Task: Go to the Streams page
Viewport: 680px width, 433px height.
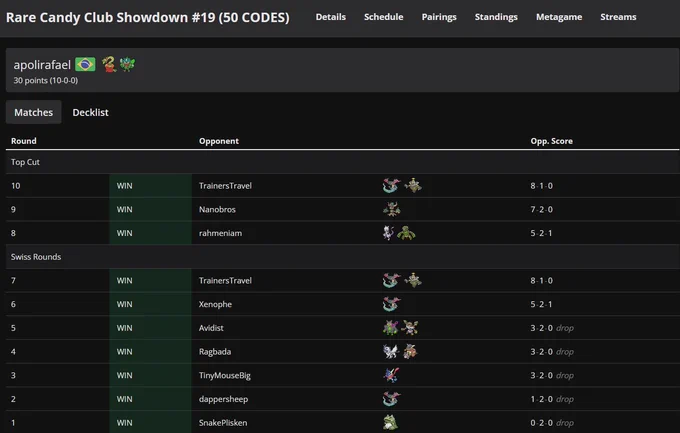Action: 618,17
